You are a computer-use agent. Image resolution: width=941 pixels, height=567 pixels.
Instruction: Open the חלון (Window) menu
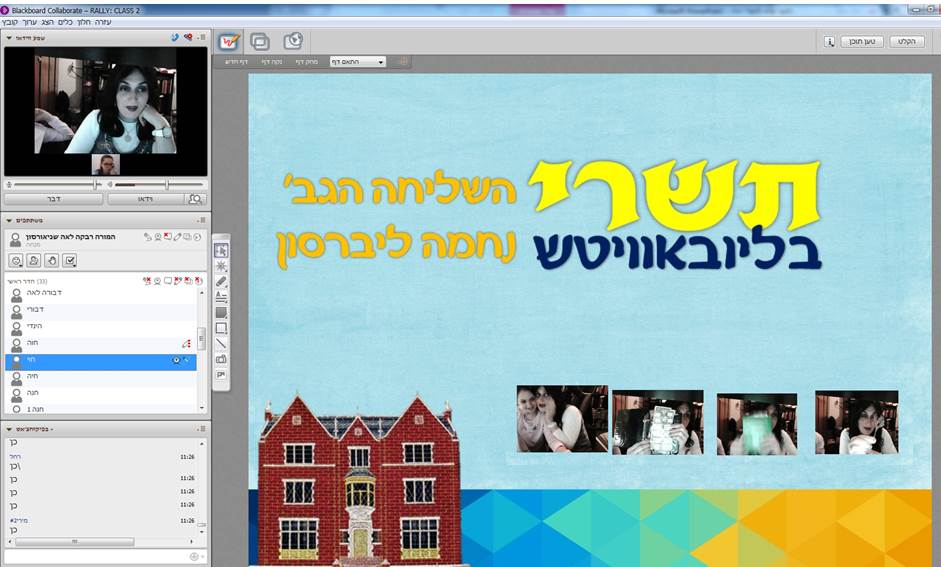84,22
